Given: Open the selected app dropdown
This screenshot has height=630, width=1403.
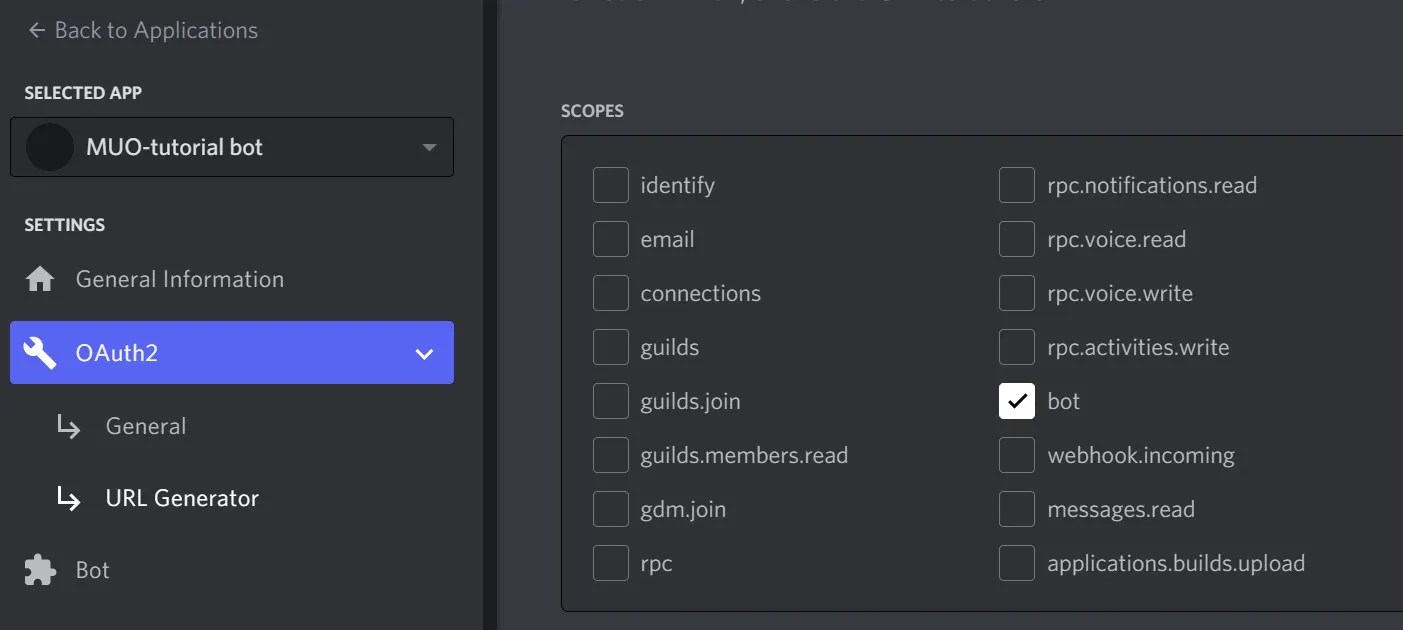Looking at the screenshot, I should tap(429, 146).
